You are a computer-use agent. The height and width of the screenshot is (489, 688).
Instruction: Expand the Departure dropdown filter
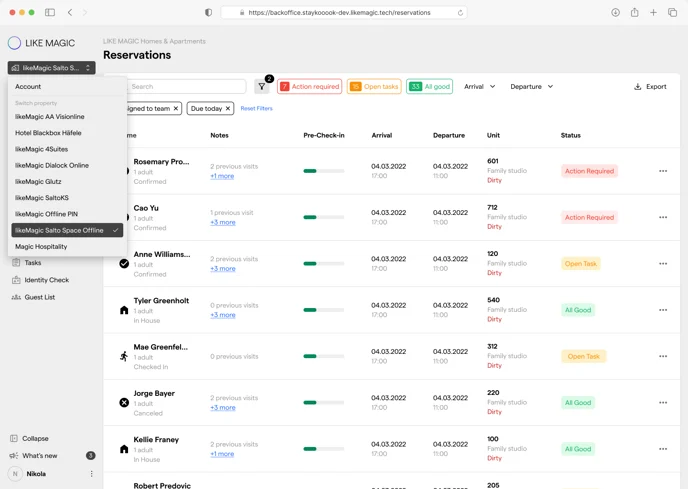[x=531, y=86]
